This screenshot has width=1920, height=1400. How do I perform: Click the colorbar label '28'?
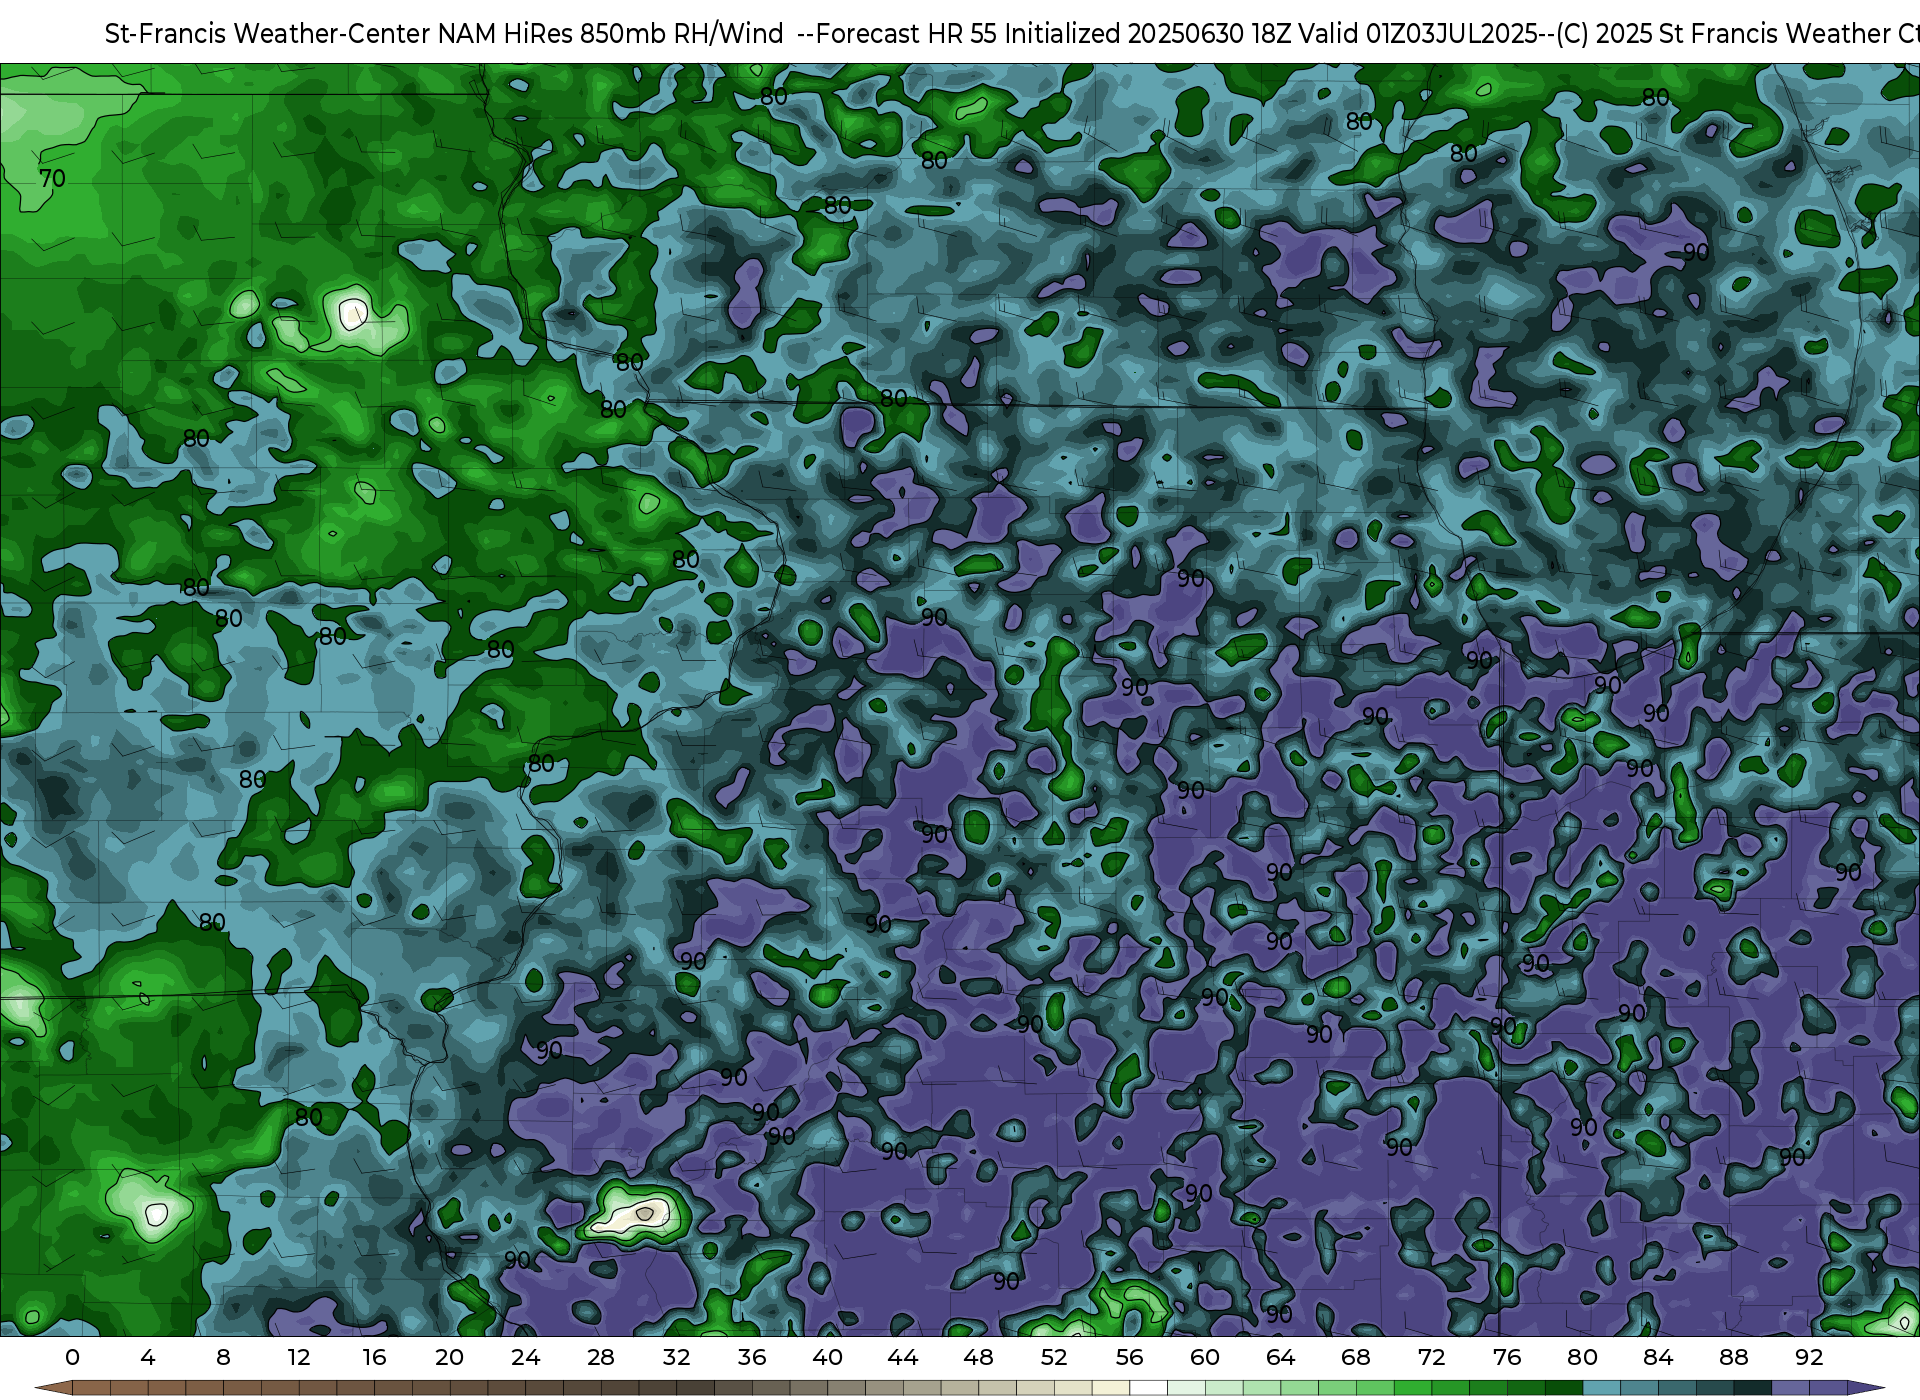coord(601,1357)
